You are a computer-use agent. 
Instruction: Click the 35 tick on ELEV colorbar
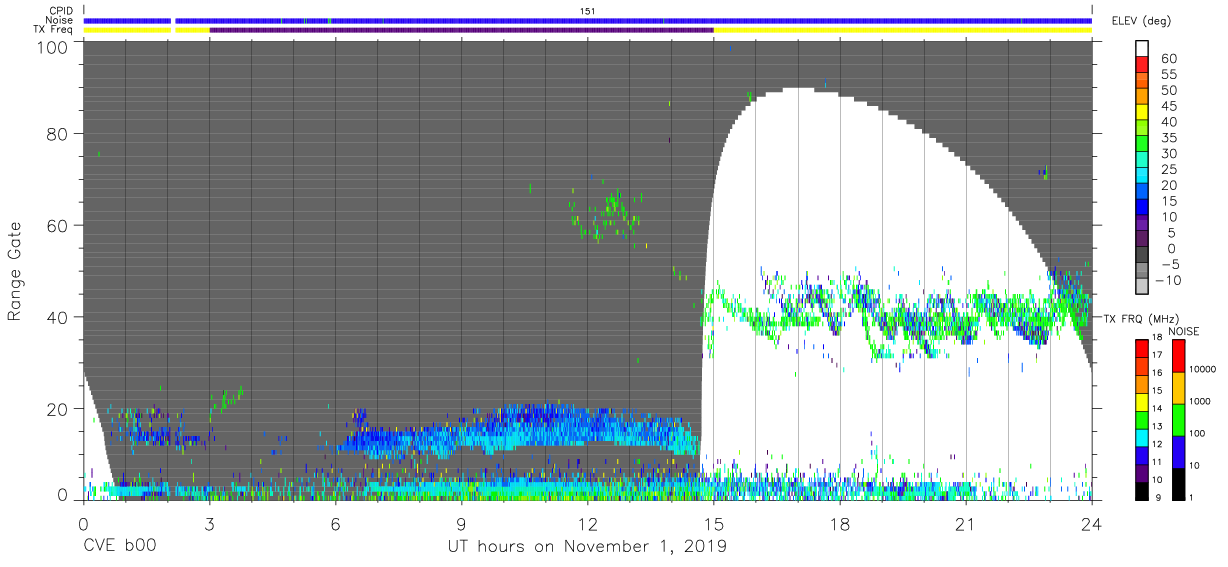pos(1167,138)
